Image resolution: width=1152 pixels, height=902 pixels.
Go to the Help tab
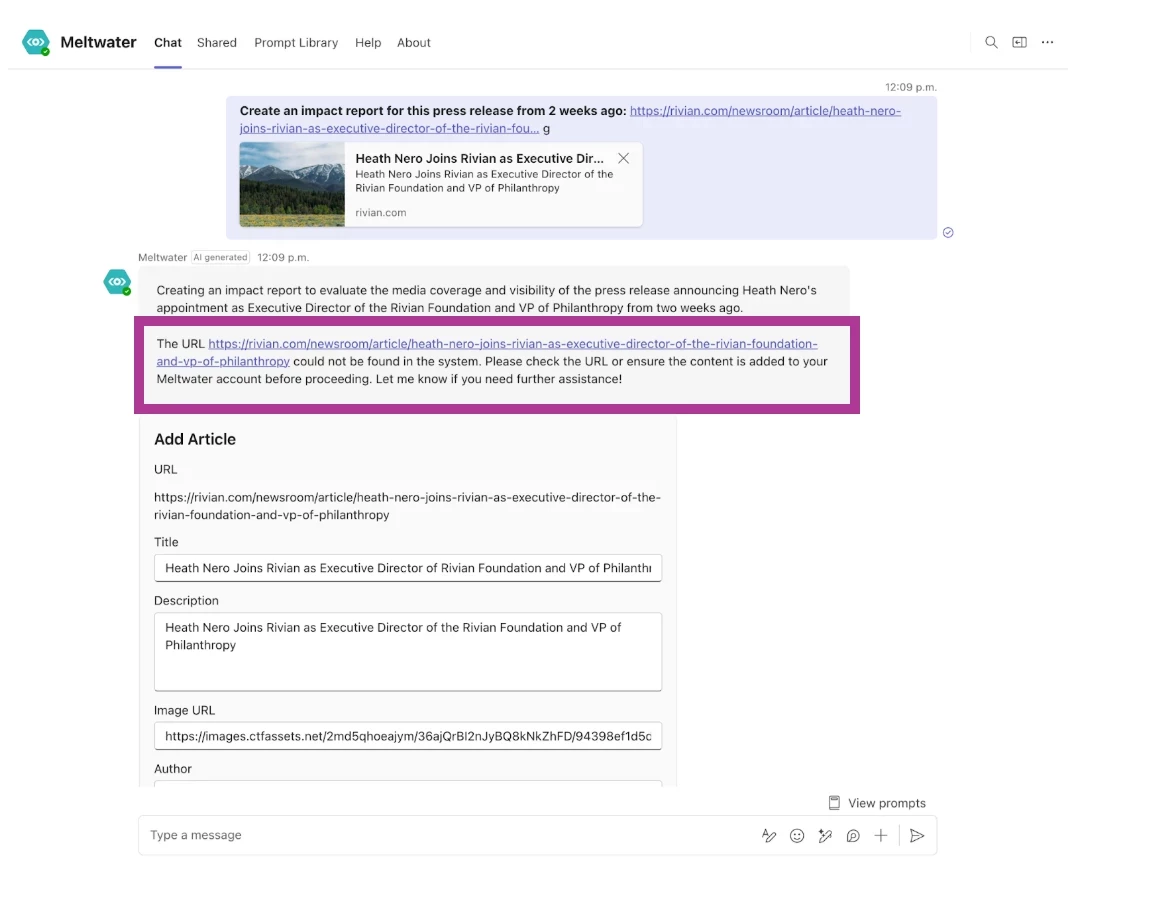(x=368, y=43)
